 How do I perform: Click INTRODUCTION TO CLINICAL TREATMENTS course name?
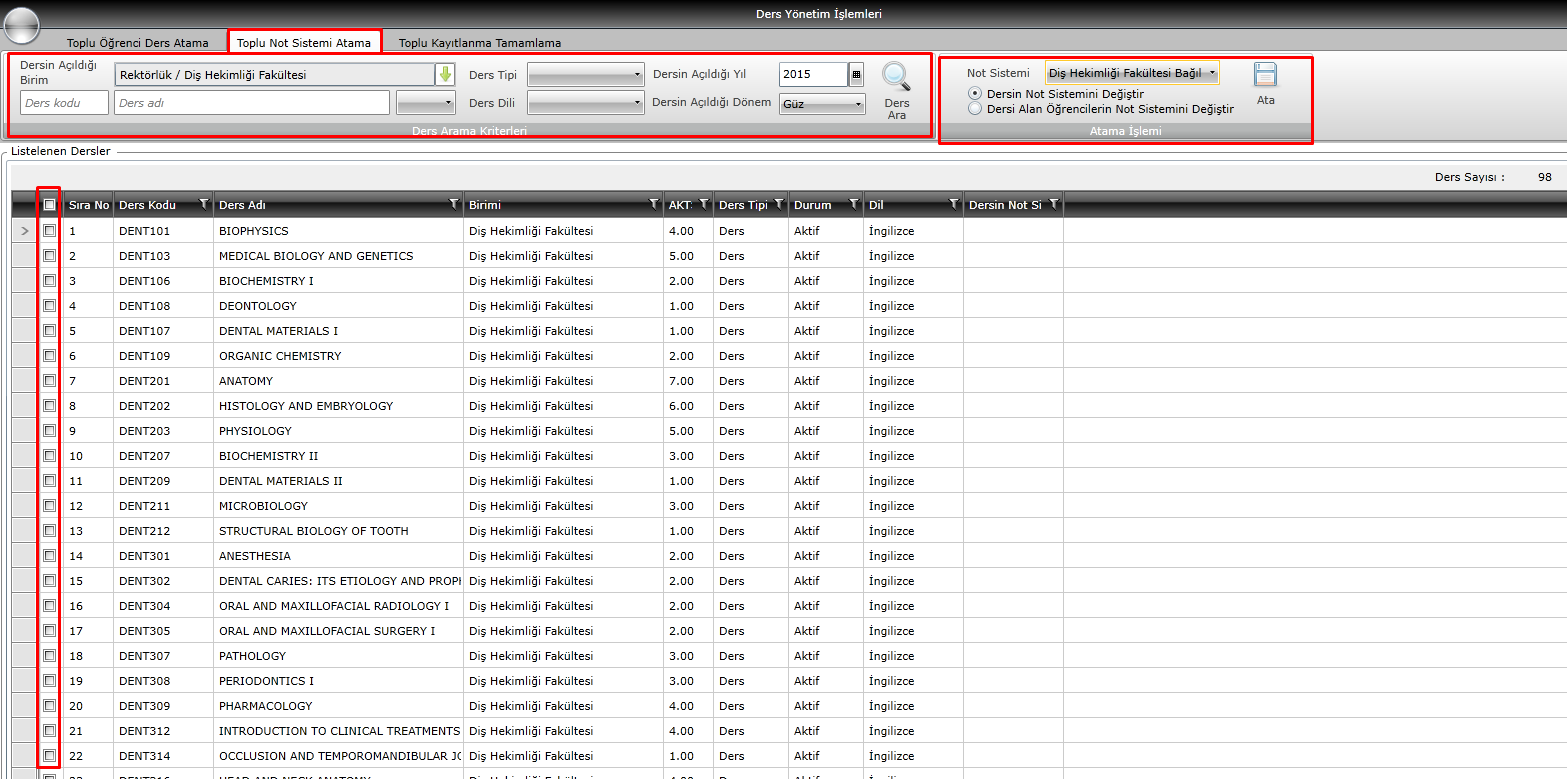point(340,731)
